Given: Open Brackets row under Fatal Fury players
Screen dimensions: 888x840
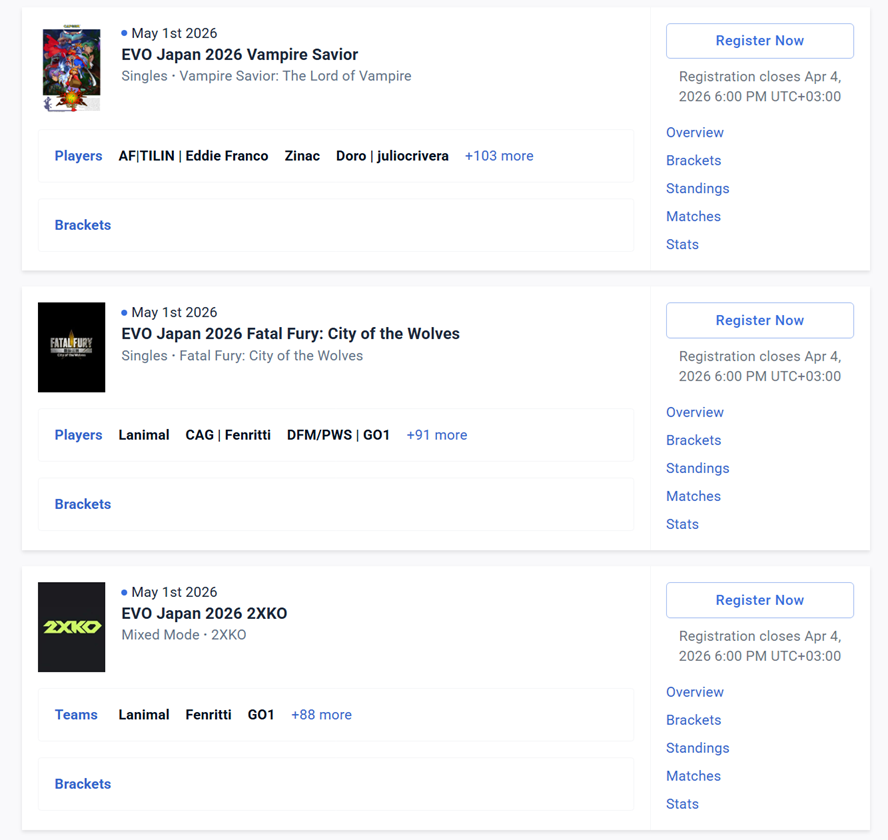Looking at the screenshot, I should point(336,504).
